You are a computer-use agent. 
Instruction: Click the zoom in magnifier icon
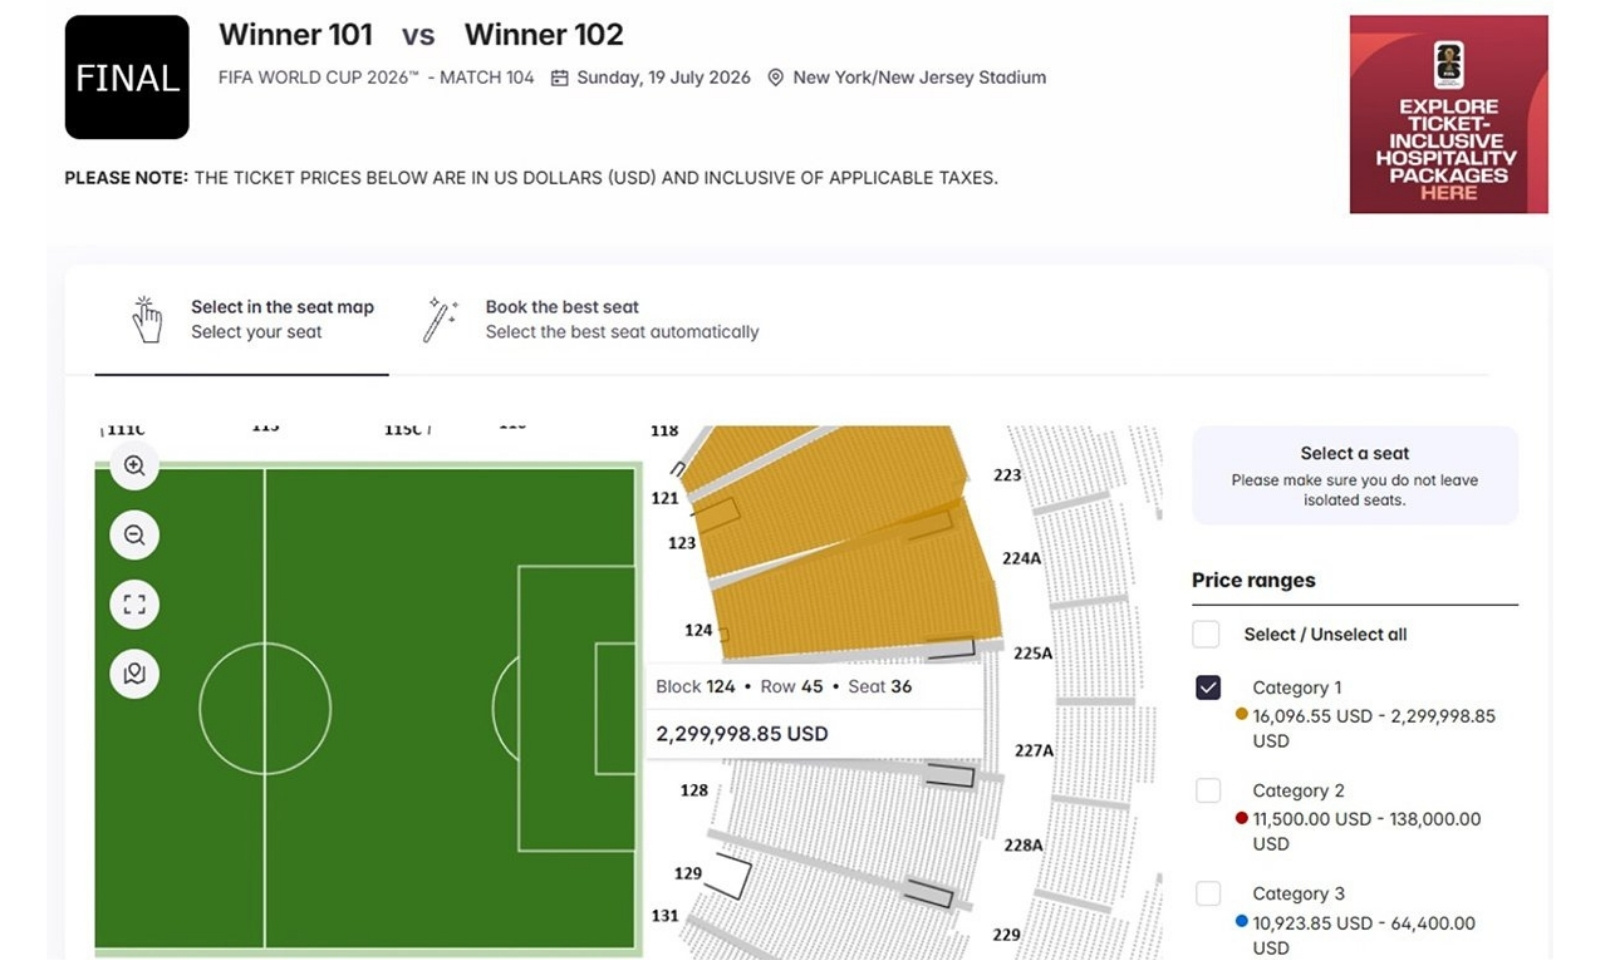pos(134,466)
